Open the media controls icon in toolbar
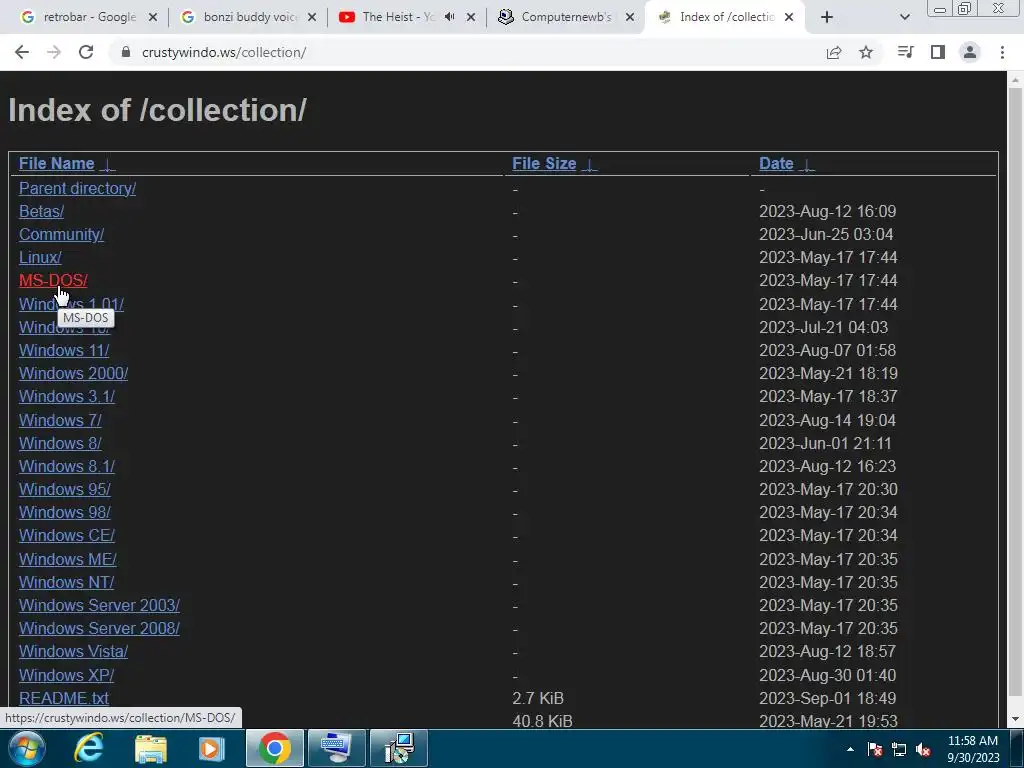Image resolution: width=1024 pixels, height=768 pixels. (905, 52)
